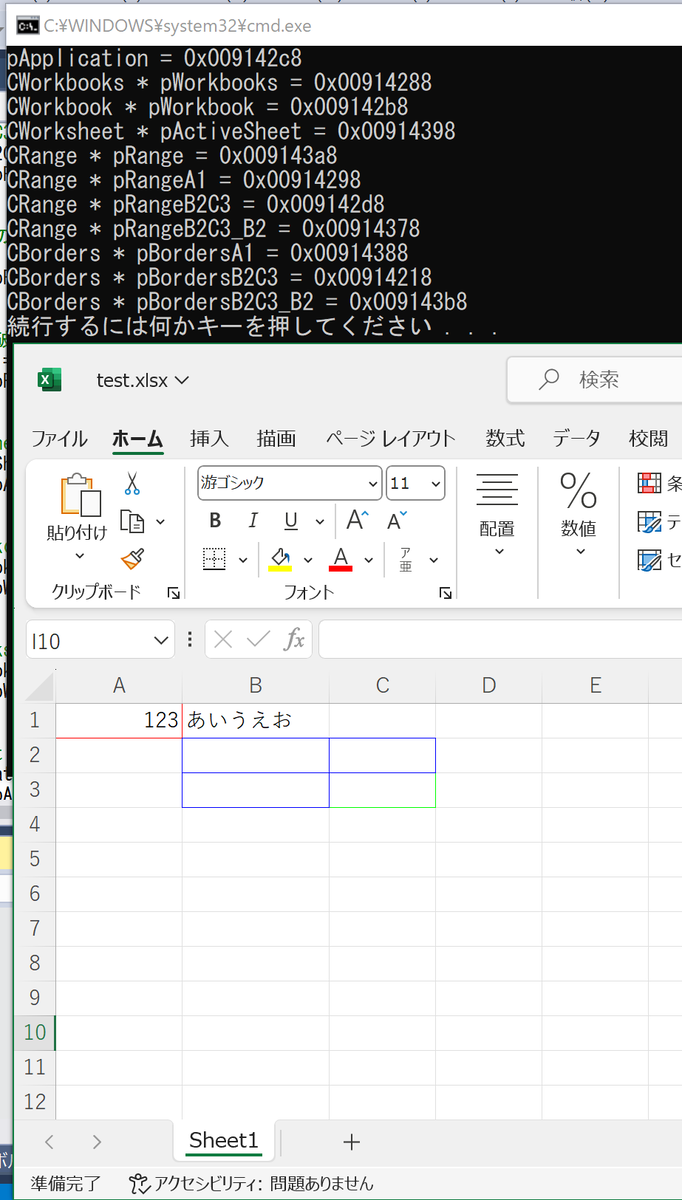This screenshot has height=1200, width=682.
Task: Click the format as table icon
Action: [x=650, y=521]
